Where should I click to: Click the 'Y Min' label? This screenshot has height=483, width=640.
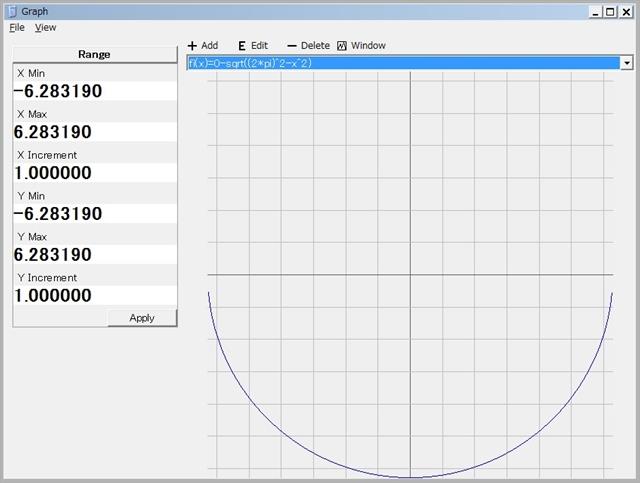pos(31,196)
